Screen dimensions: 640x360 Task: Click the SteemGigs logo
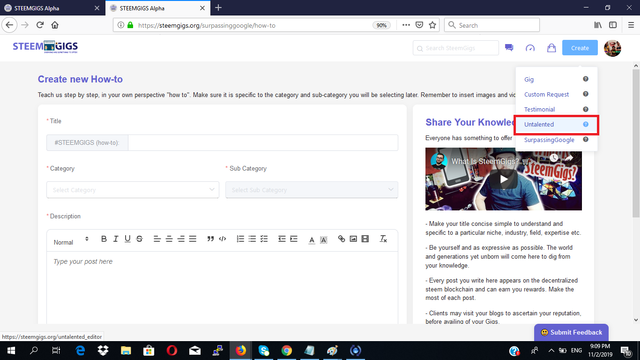point(45,47)
